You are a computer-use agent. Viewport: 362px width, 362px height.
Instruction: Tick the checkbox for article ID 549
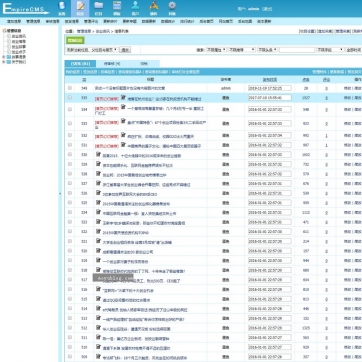click(x=70, y=88)
